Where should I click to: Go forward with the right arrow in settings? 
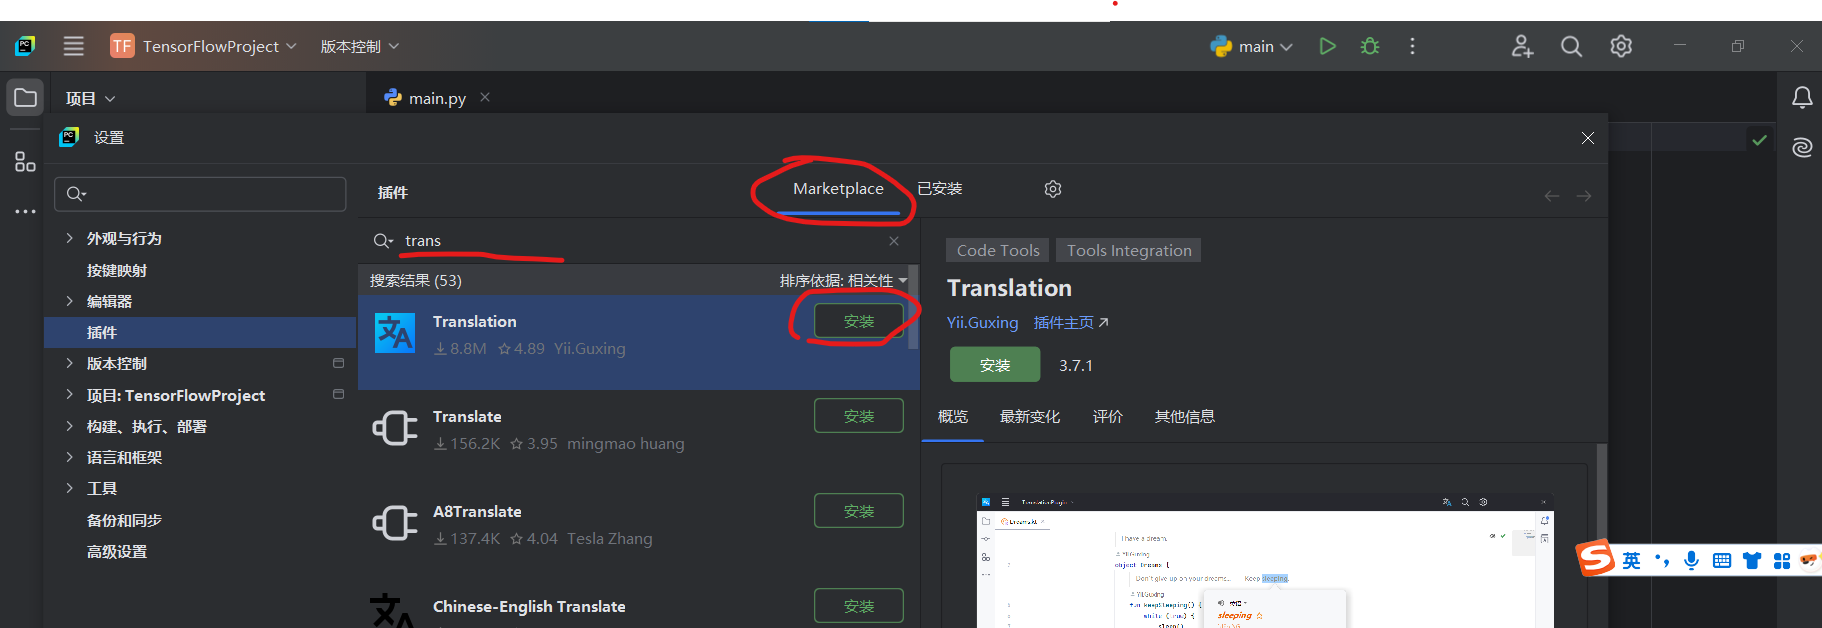pyautogui.click(x=1584, y=196)
